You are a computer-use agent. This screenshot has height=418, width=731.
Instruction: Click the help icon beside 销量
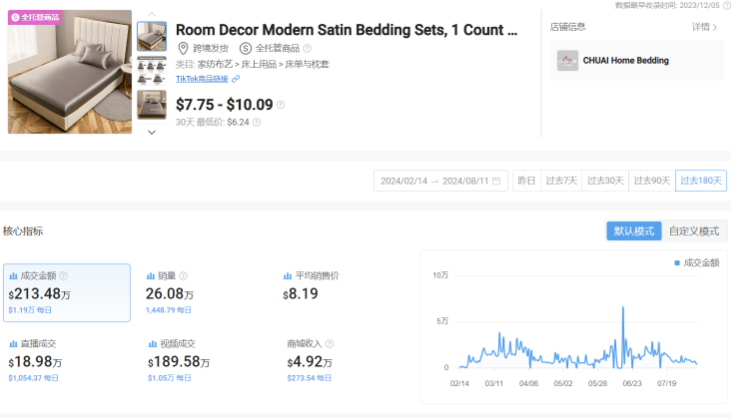coord(183,275)
